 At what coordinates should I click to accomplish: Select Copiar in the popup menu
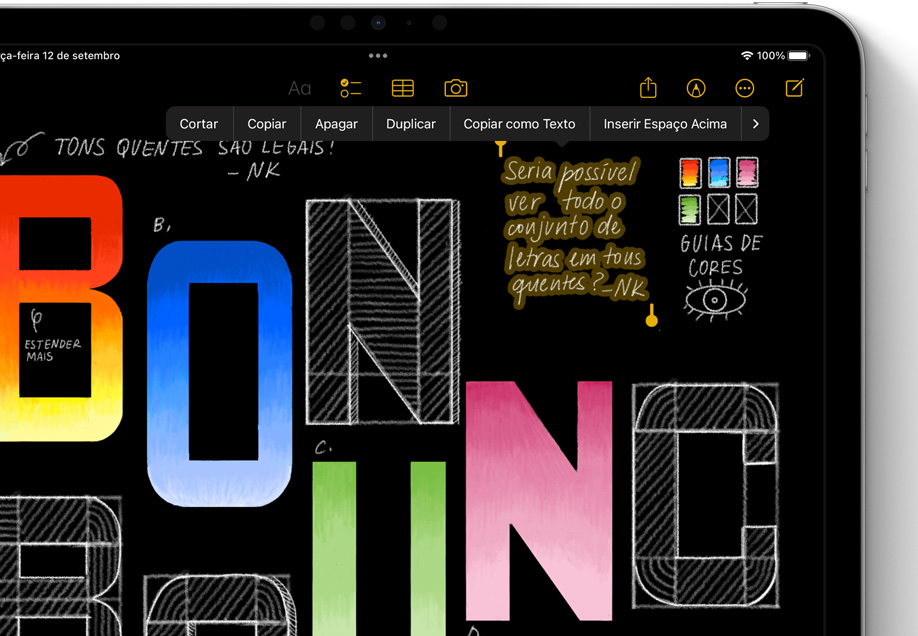click(266, 124)
